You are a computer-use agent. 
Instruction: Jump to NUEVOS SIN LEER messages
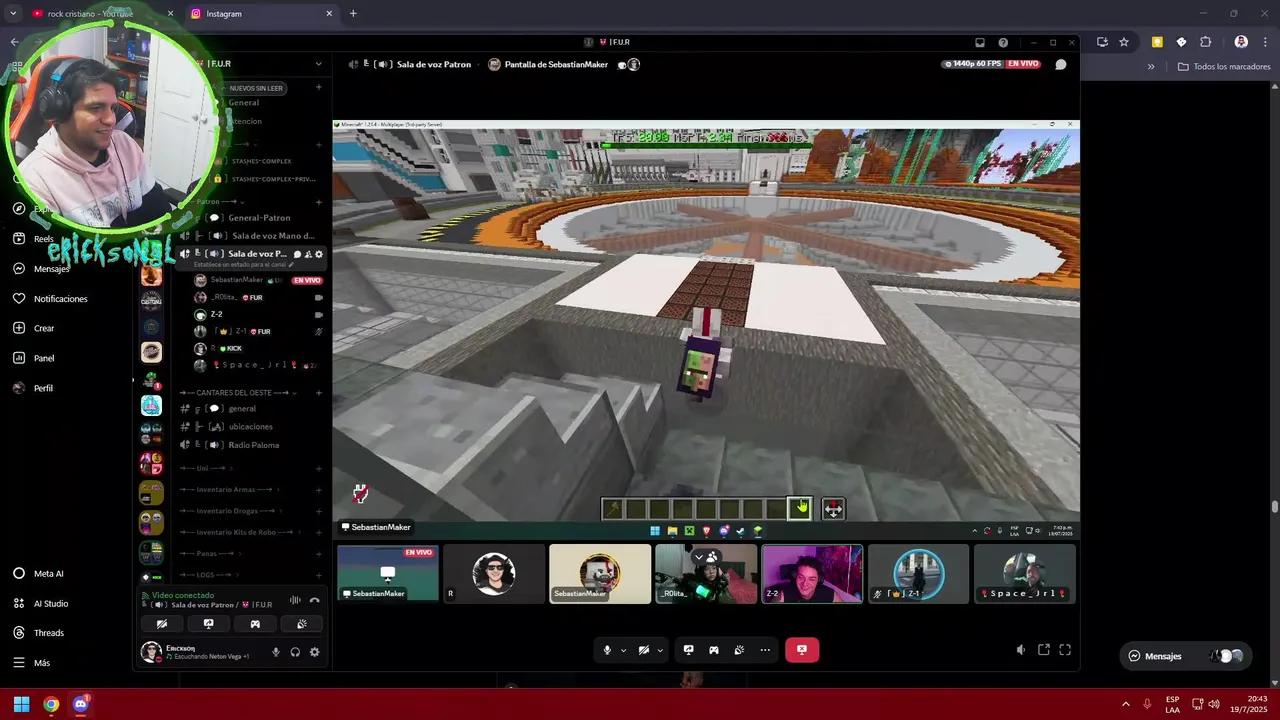coord(256,88)
